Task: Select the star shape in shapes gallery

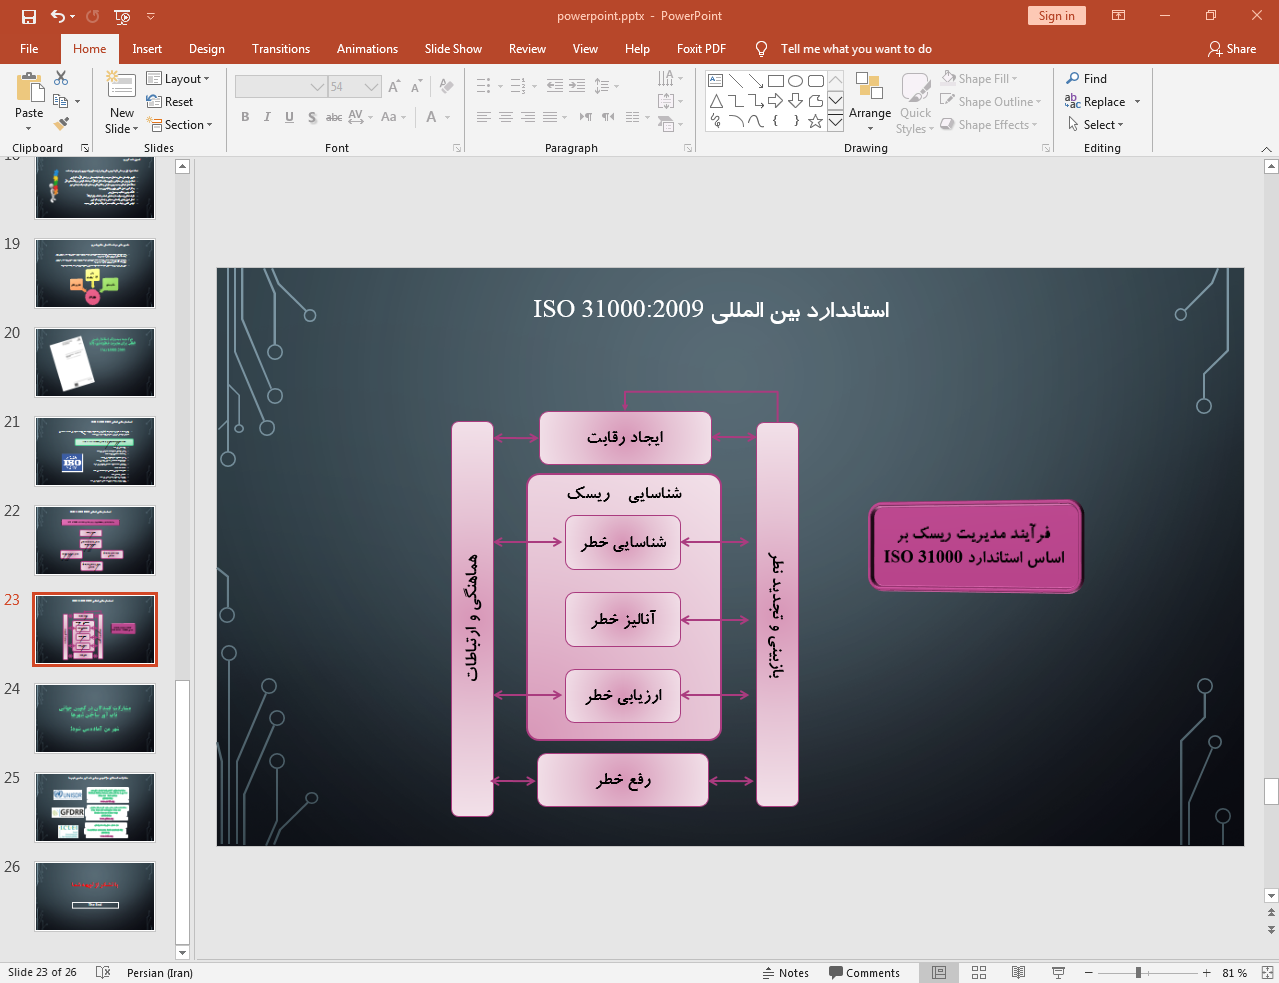Action: (x=816, y=121)
